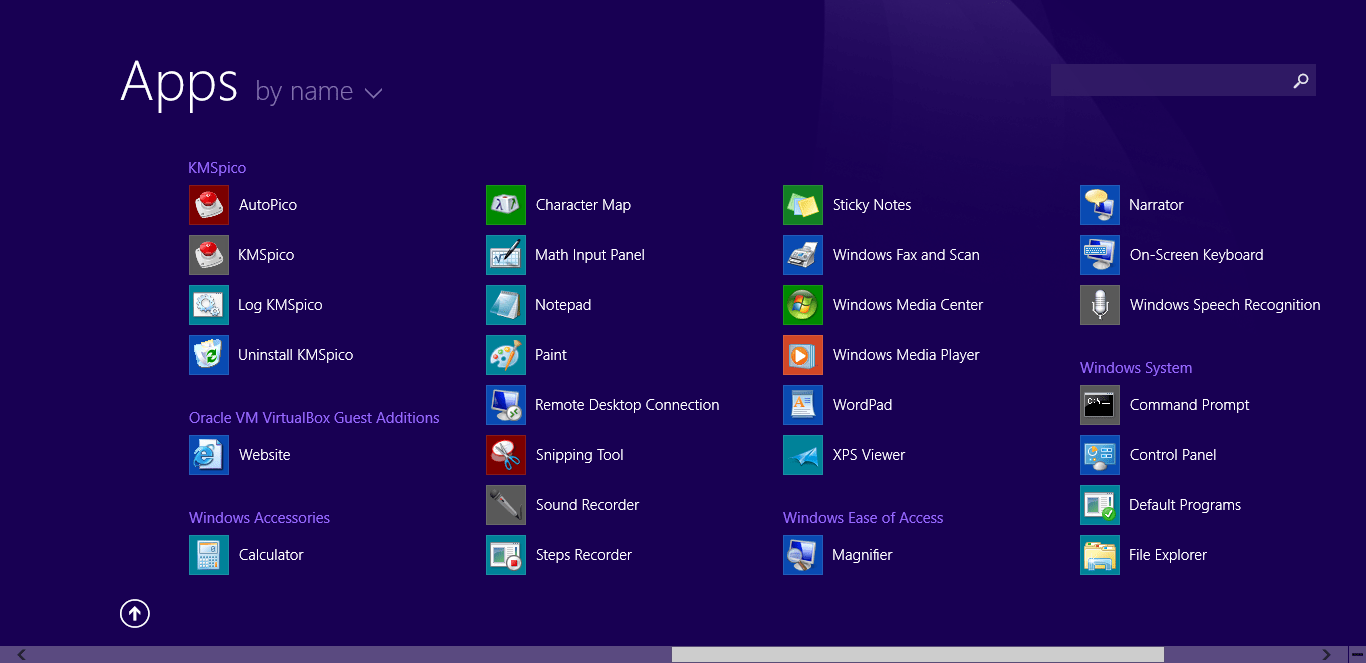Click the 'XPS Viewer' text label

869,455
